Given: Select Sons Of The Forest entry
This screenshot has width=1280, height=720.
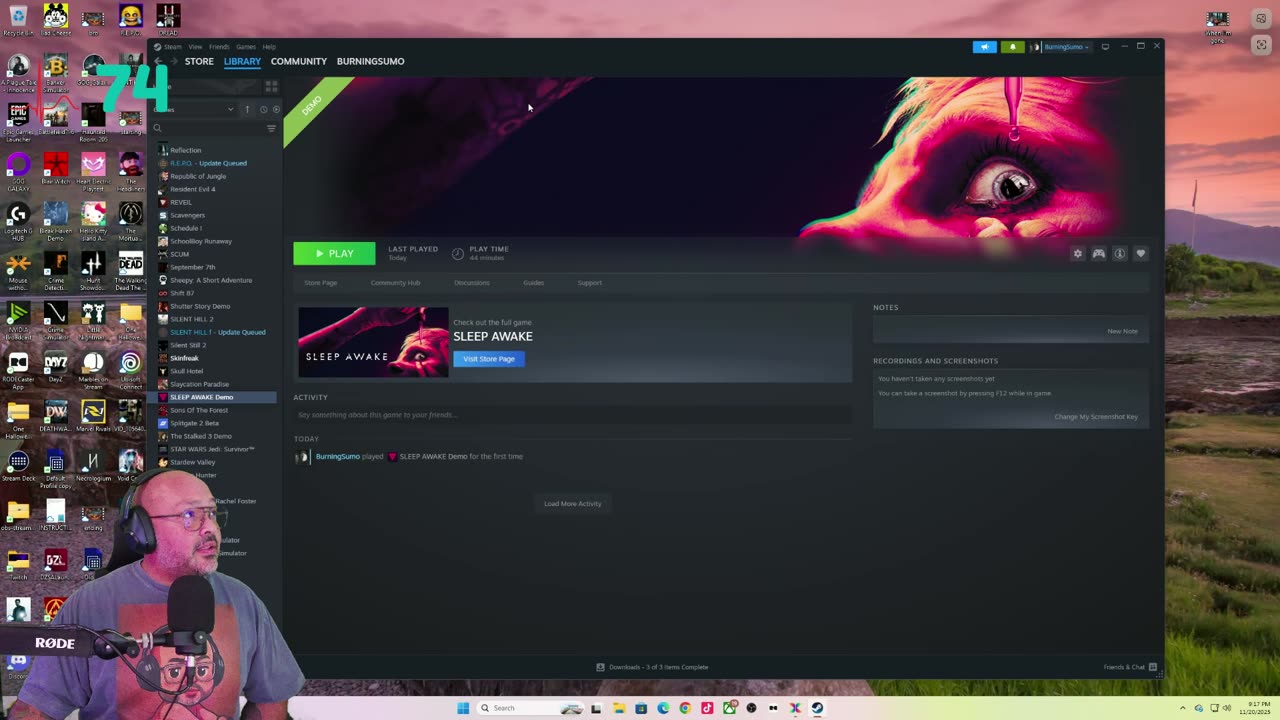Looking at the screenshot, I should 199,410.
